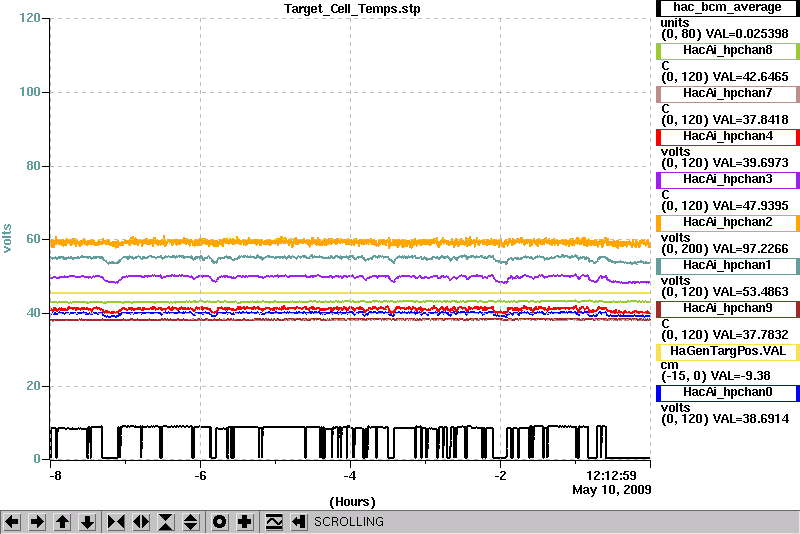Image resolution: width=800 pixels, height=534 pixels.
Task: Click the SCROLLING status label
Action: (x=348, y=522)
